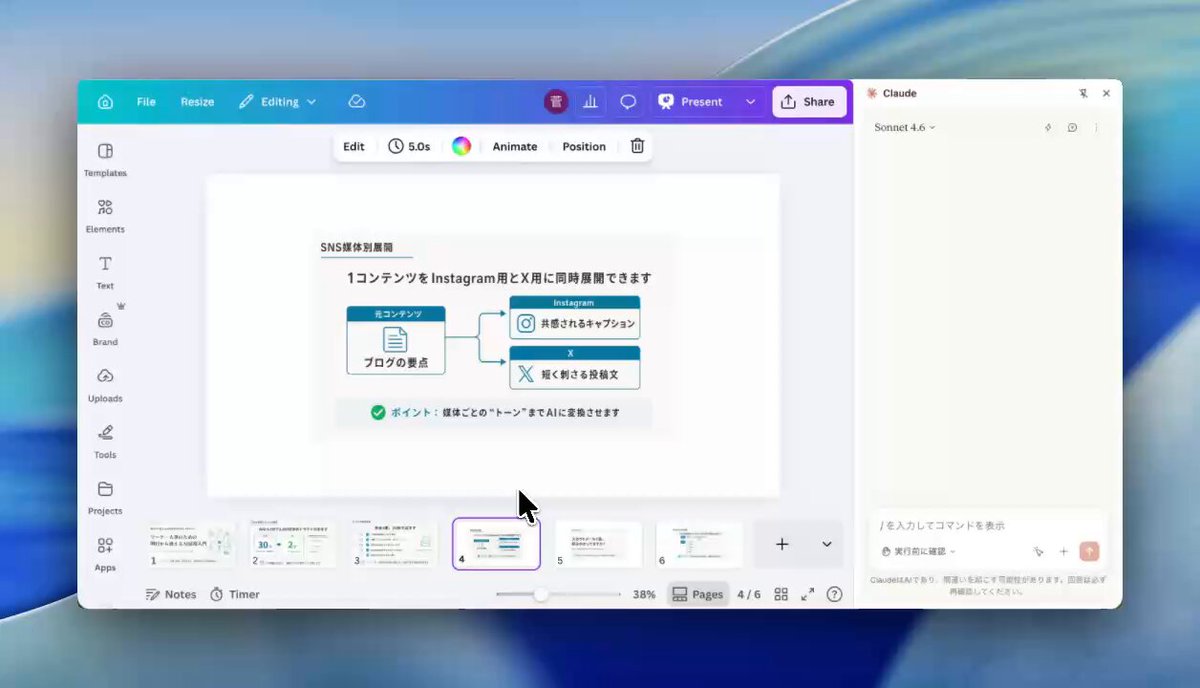Screen dimensions: 1200x688
Task: Pin the Claude side panel
Action: point(1083,93)
